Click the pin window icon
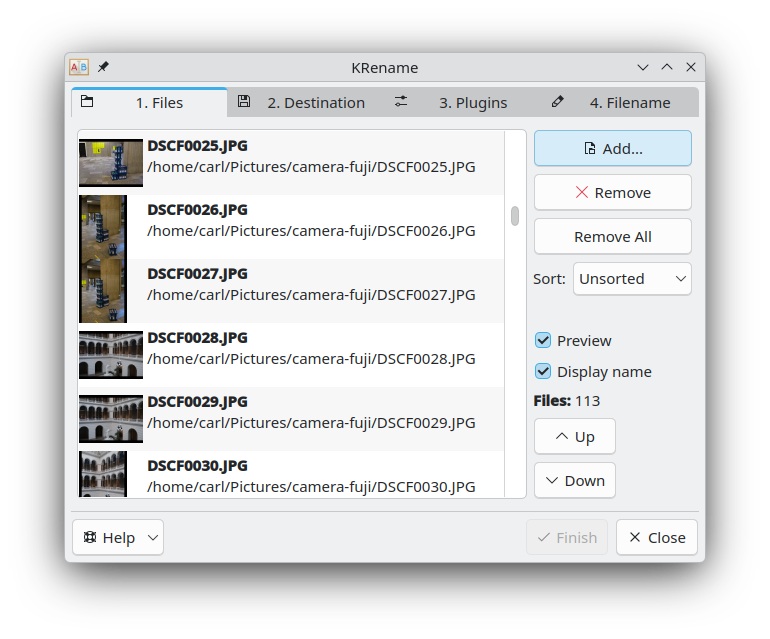 [x=103, y=68]
